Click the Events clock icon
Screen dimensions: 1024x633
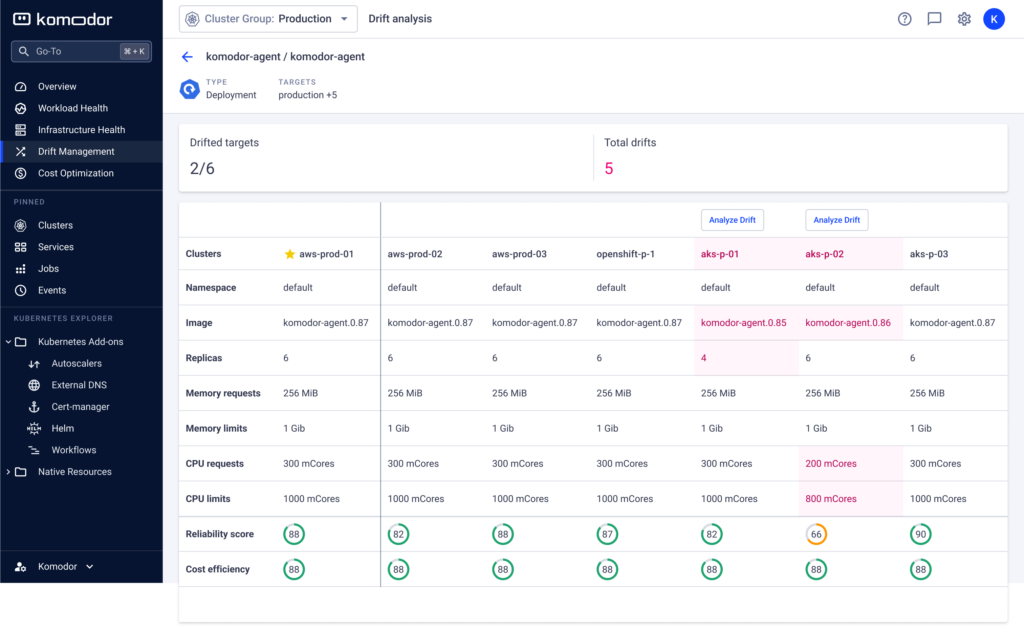point(21,290)
